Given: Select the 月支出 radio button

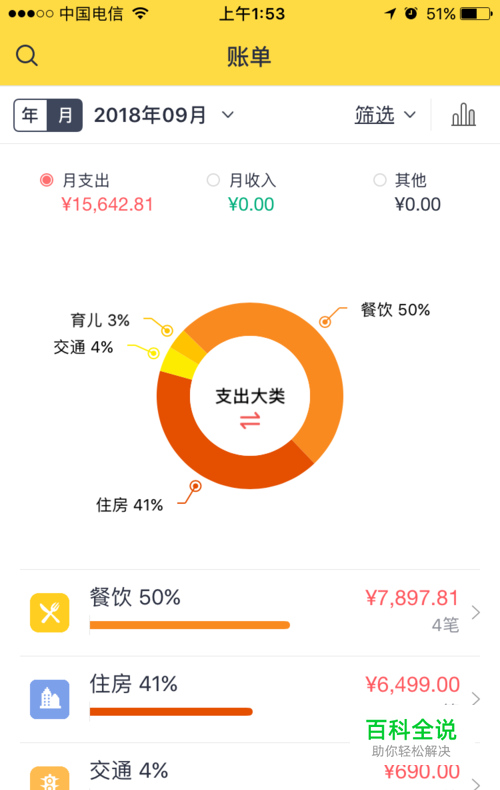Looking at the screenshot, I should 46,180.
